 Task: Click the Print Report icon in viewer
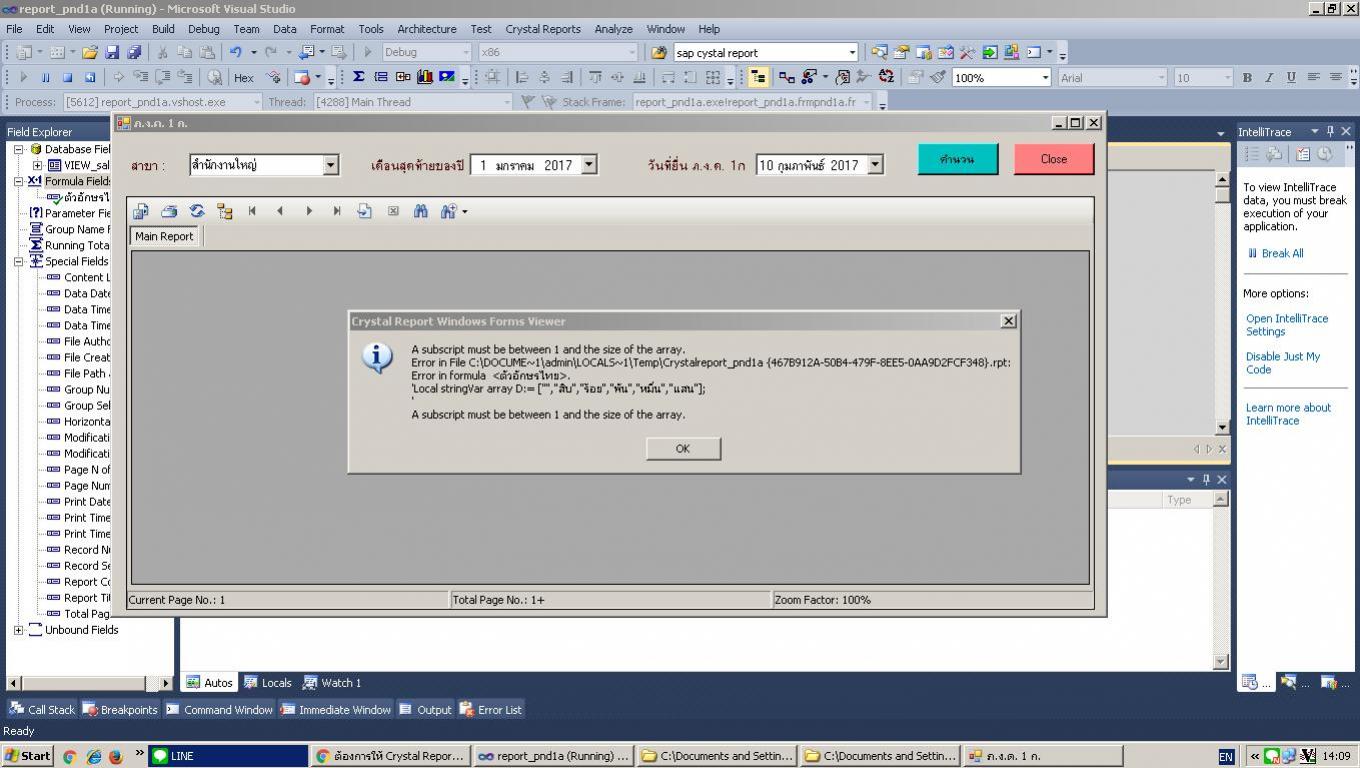click(169, 211)
